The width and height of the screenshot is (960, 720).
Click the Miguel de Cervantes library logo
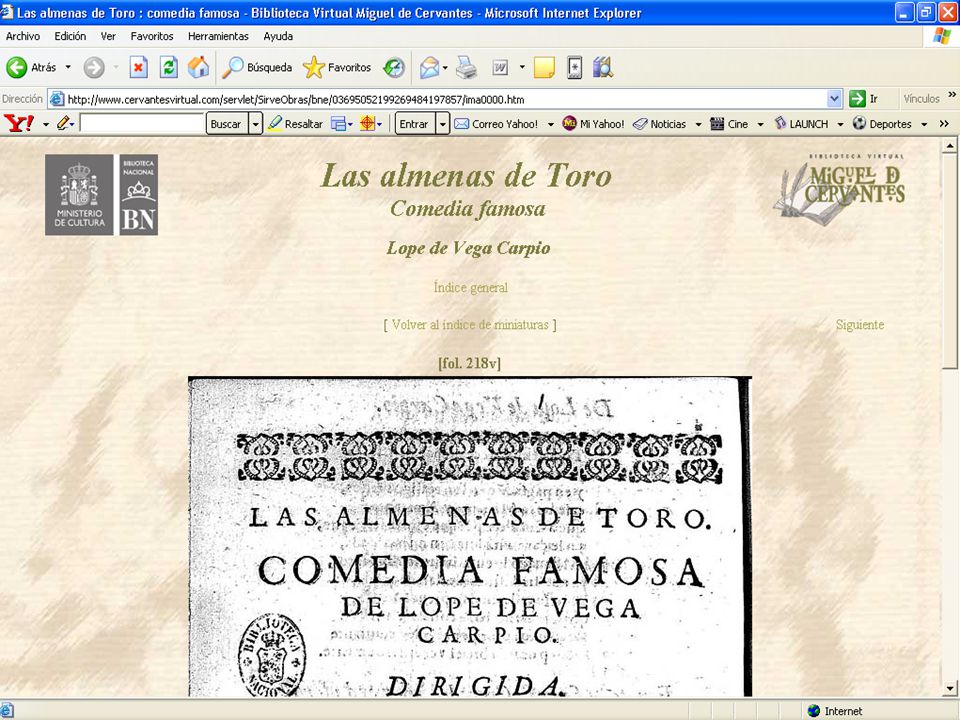coord(839,189)
